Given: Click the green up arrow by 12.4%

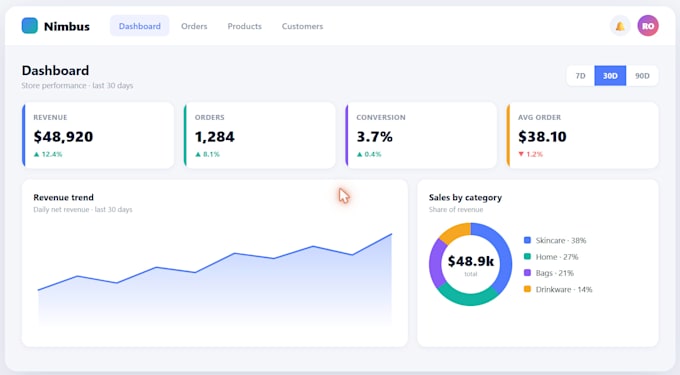Looking at the screenshot, I should [36, 154].
